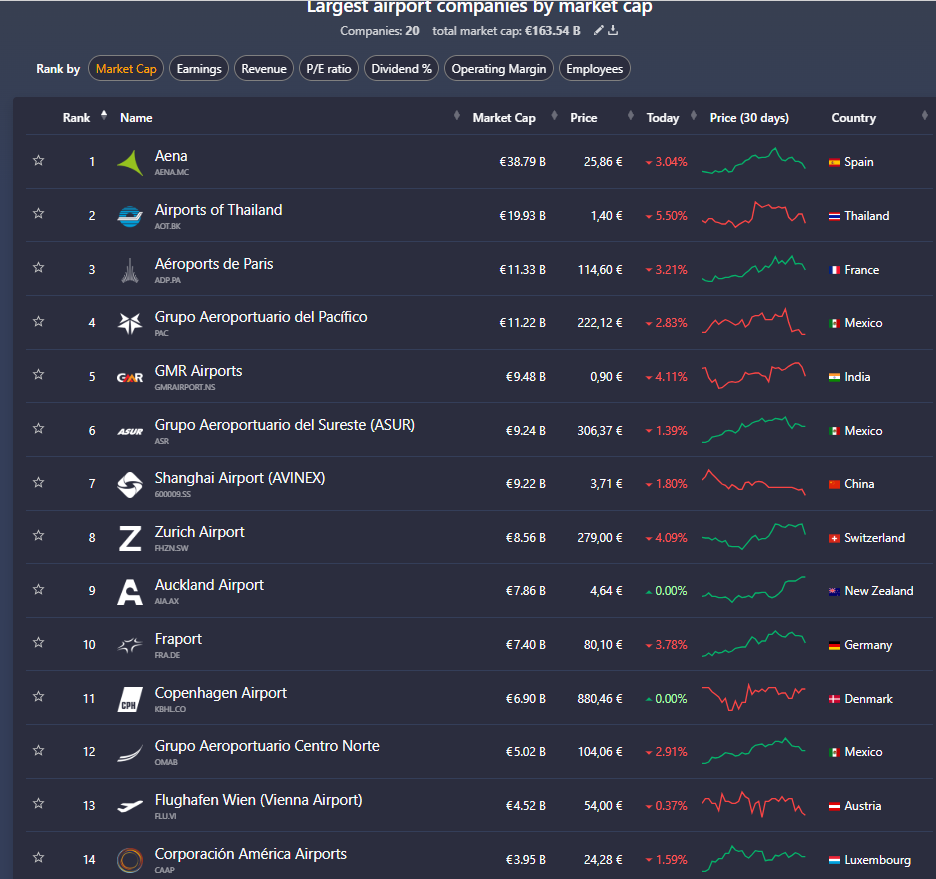Viewport: 936px width, 879px height.
Task: Open the Grupo Aeroportuario Centro Norte logo
Action: coord(130,753)
